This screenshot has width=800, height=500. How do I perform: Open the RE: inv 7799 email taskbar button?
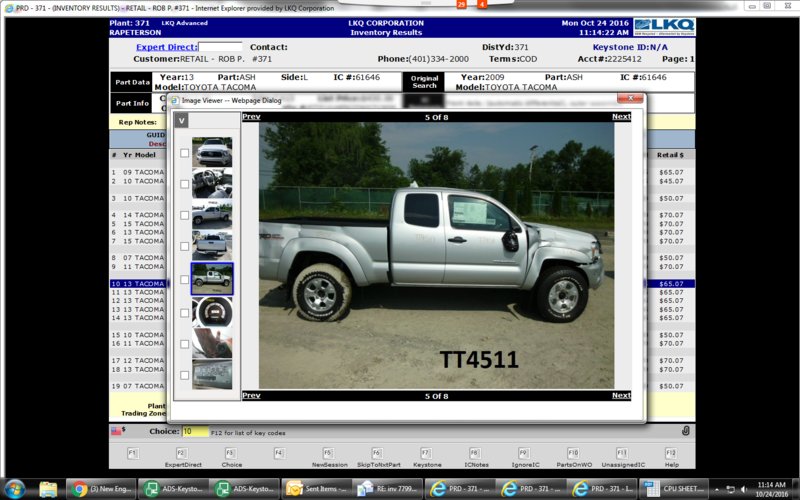(x=388, y=489)
